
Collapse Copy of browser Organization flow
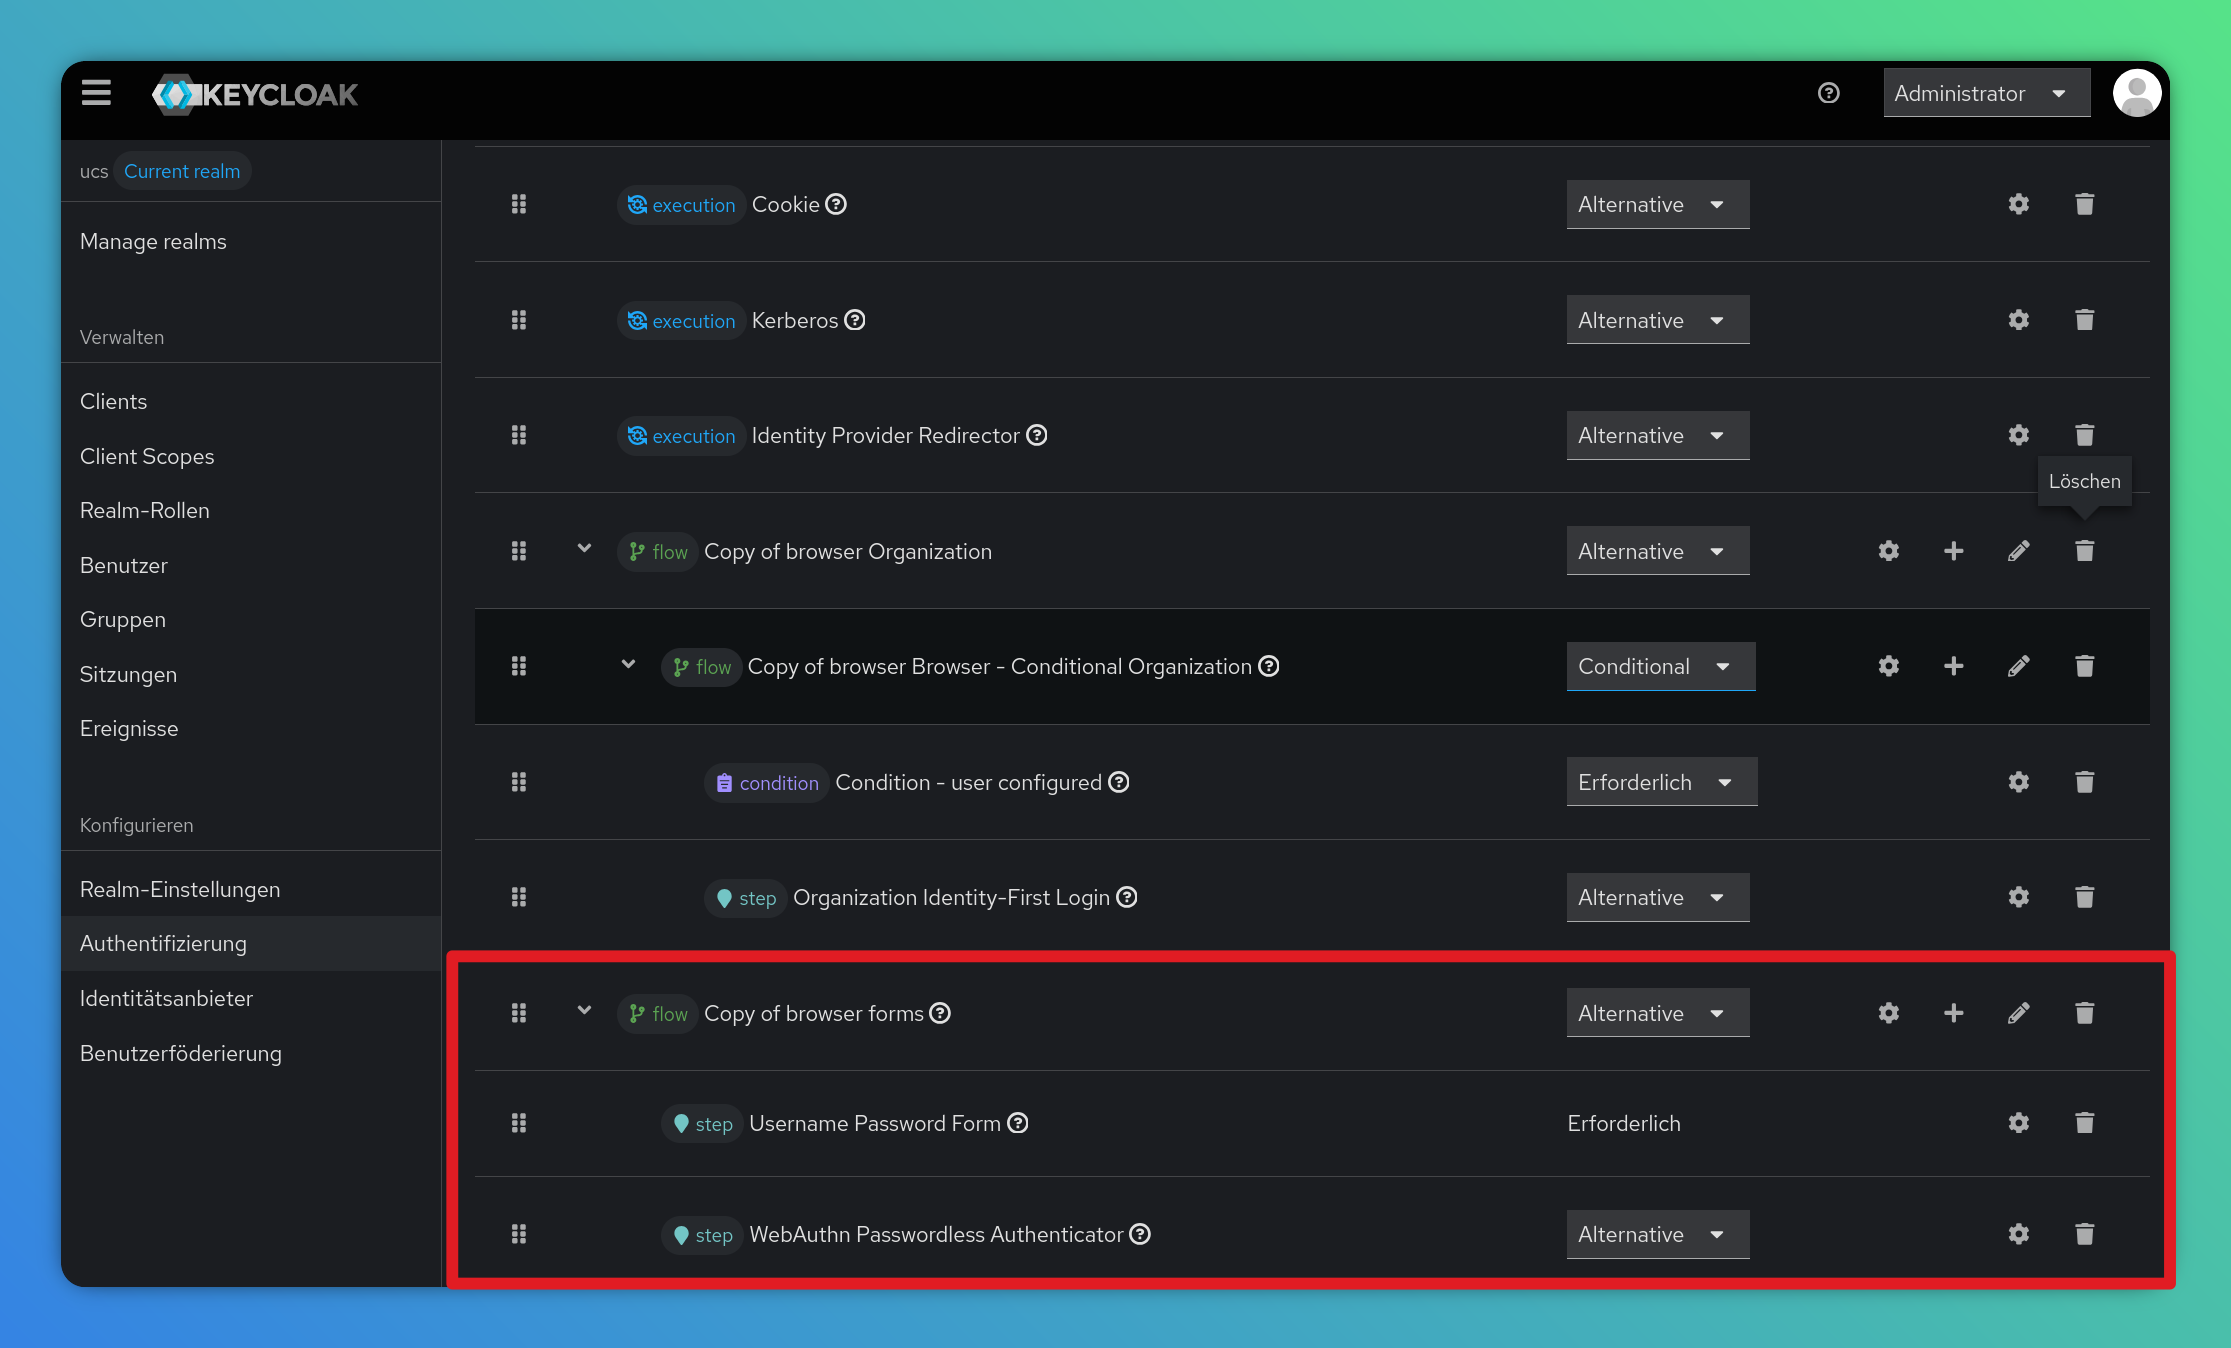click(584, 549)
